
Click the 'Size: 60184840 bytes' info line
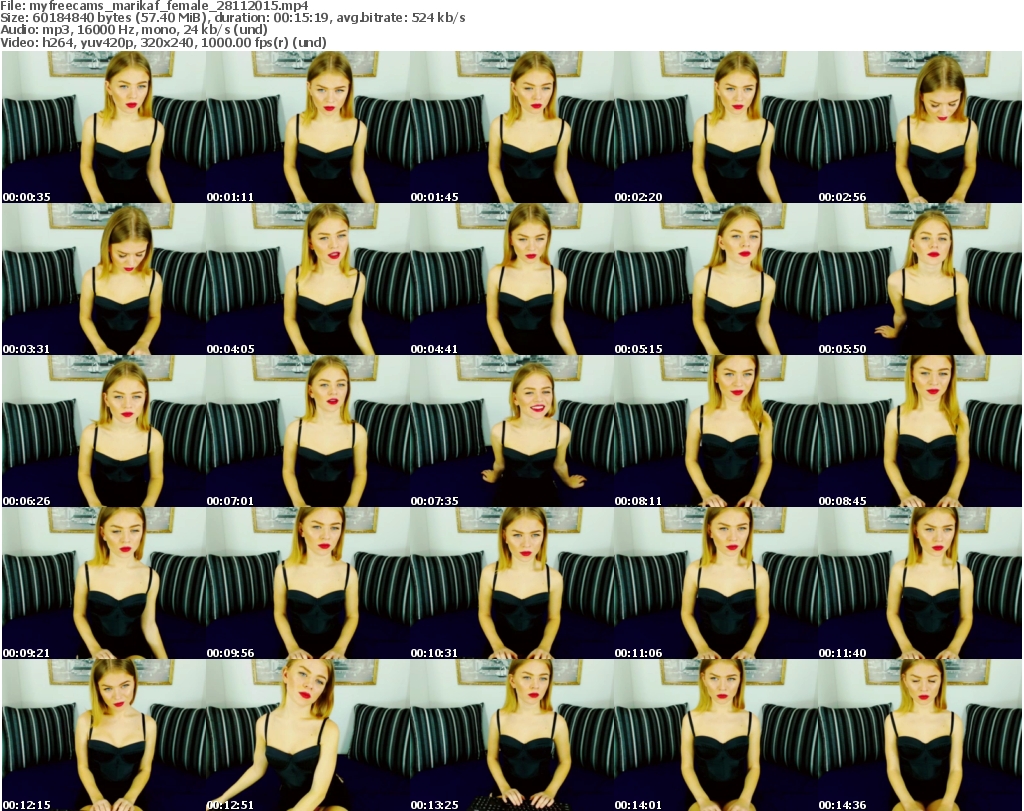[x=232, y=18]
